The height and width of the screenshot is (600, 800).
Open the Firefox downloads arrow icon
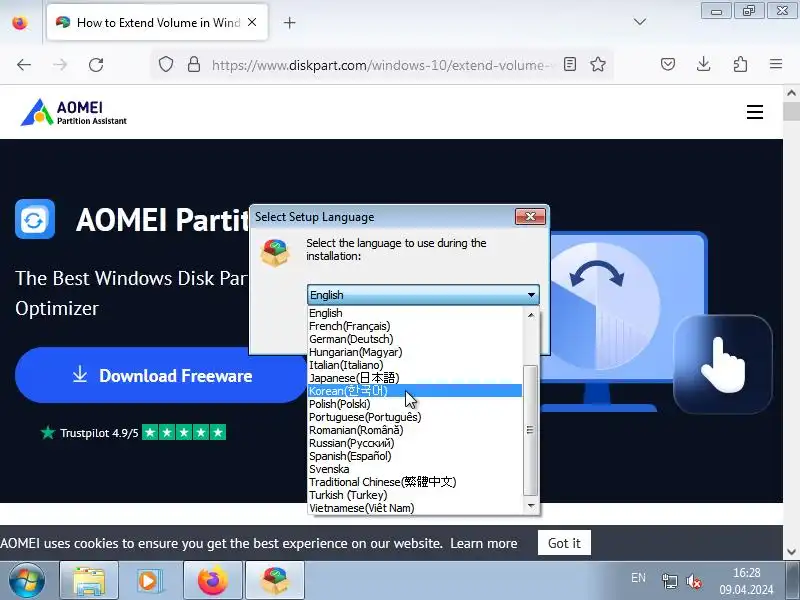click(x=704, y=64)
